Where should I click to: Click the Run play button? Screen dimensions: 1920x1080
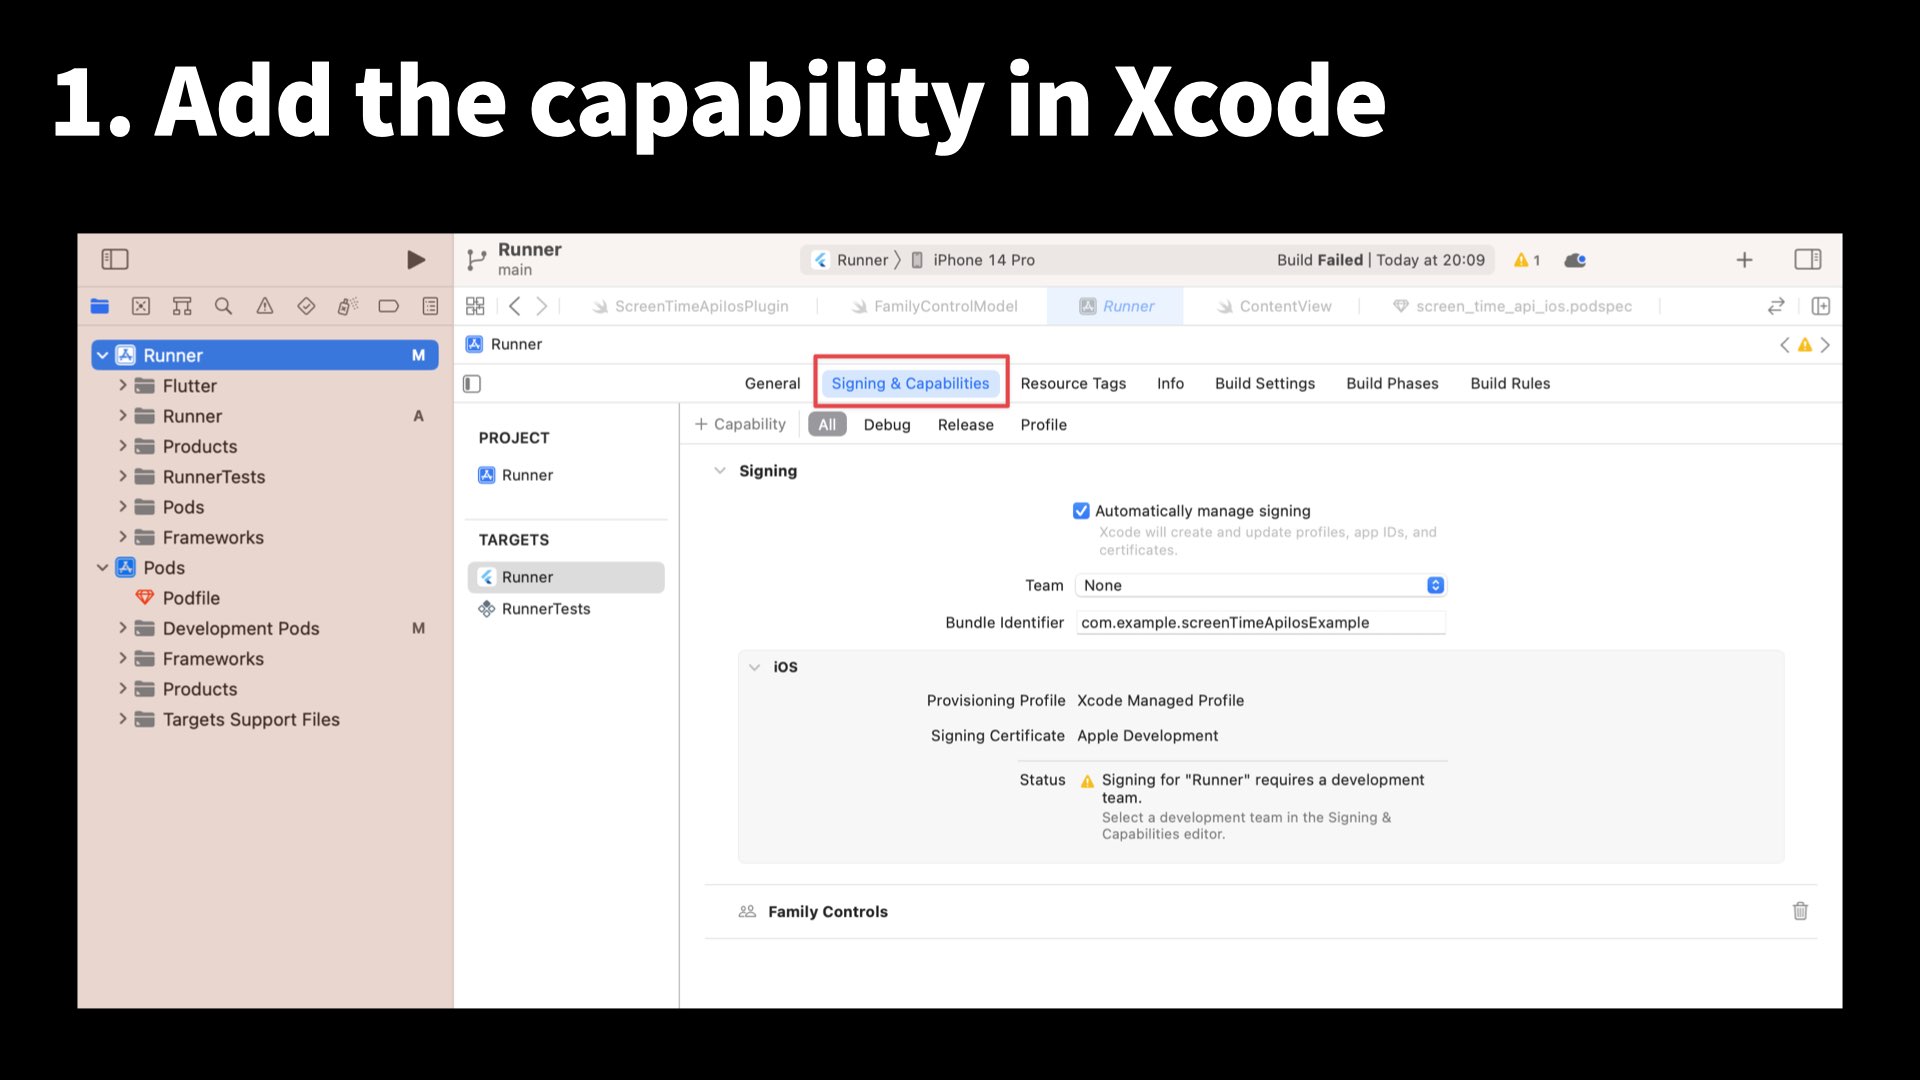416,260
